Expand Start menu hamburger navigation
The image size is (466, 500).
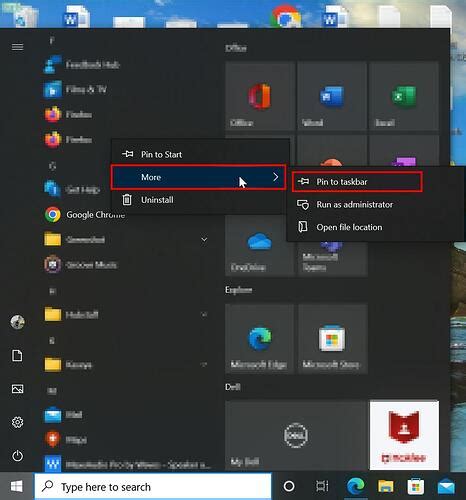click(x=18, y=47)
